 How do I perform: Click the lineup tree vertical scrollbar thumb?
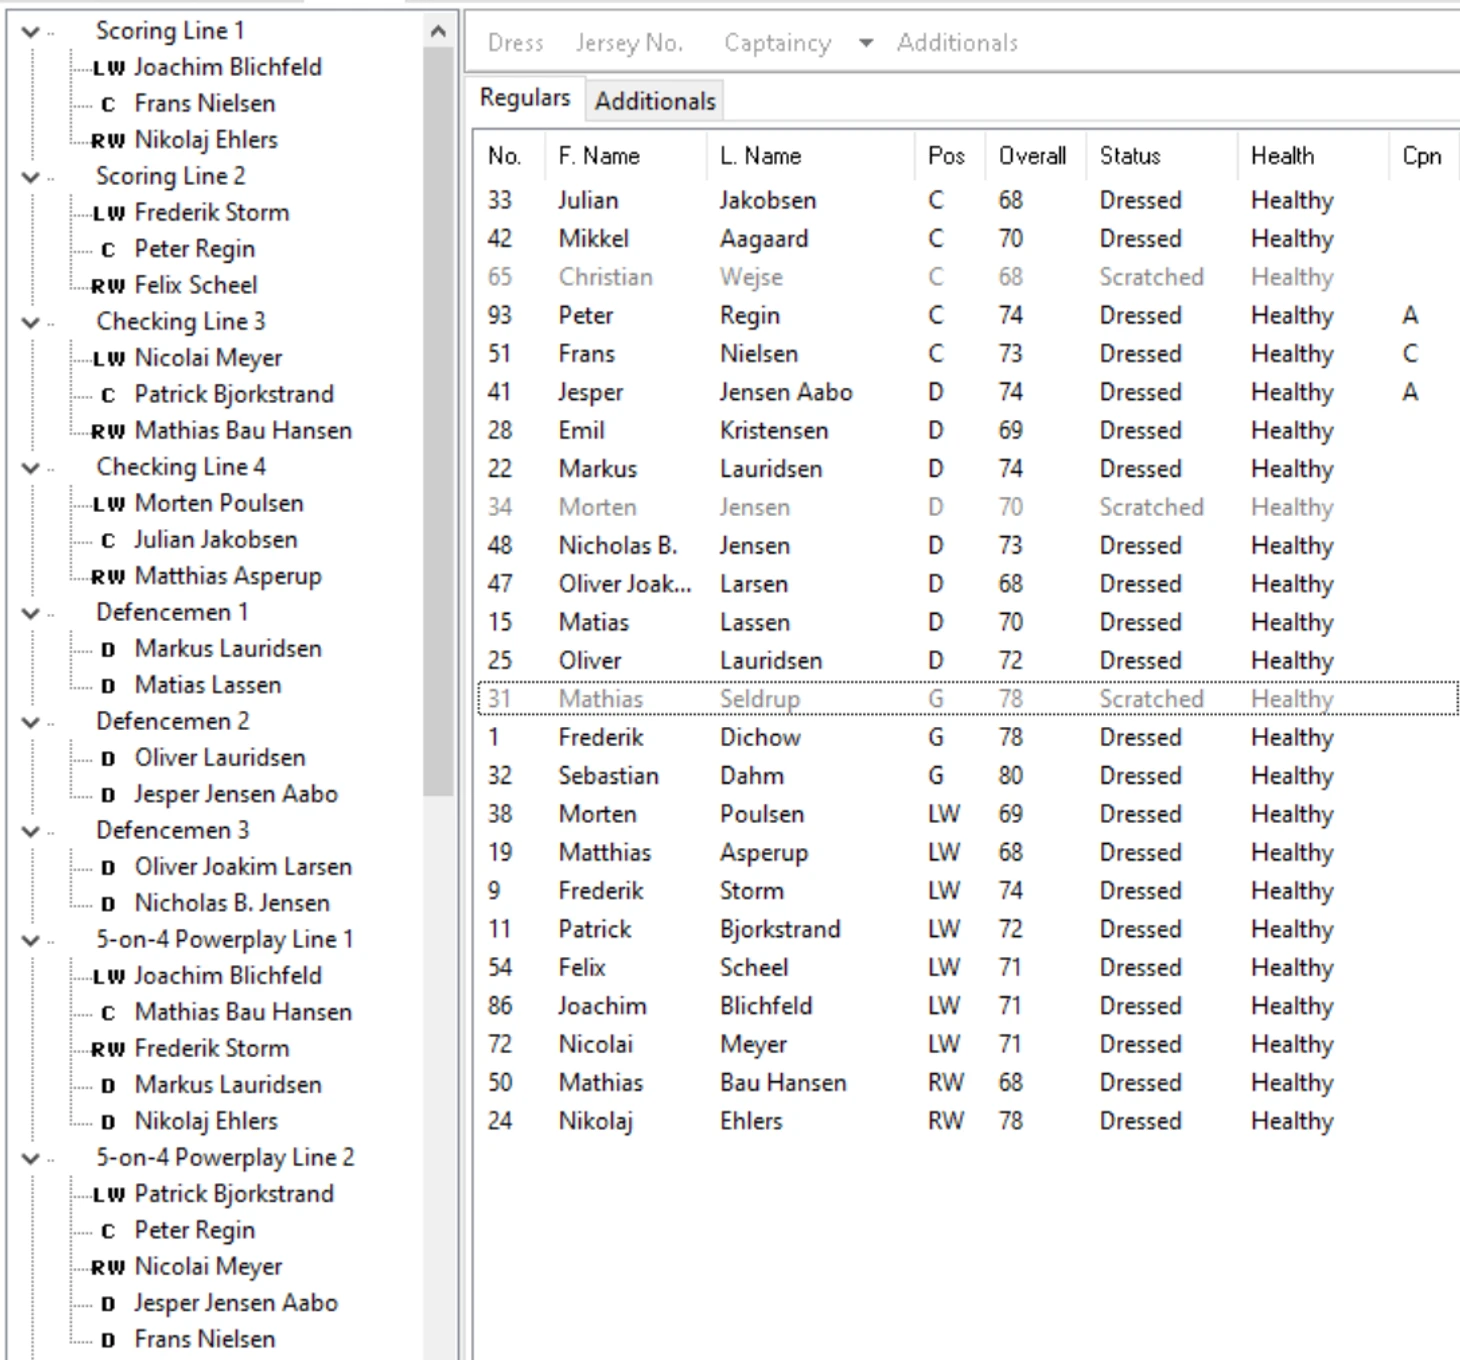(x=438, y=420)
